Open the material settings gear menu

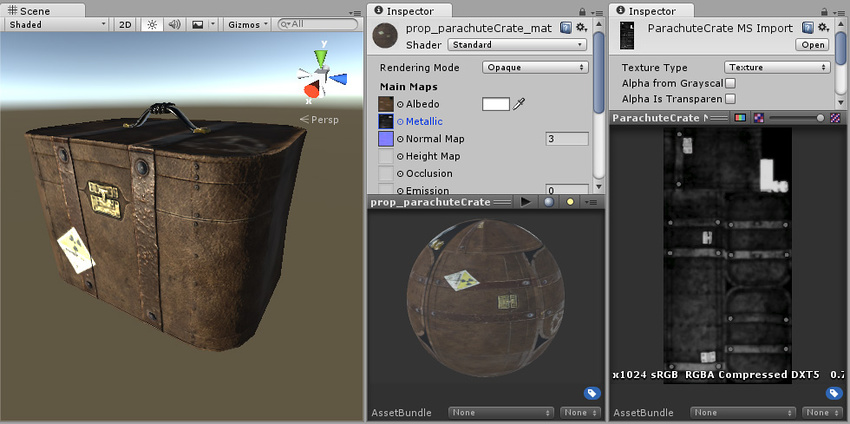click(583, 29)
